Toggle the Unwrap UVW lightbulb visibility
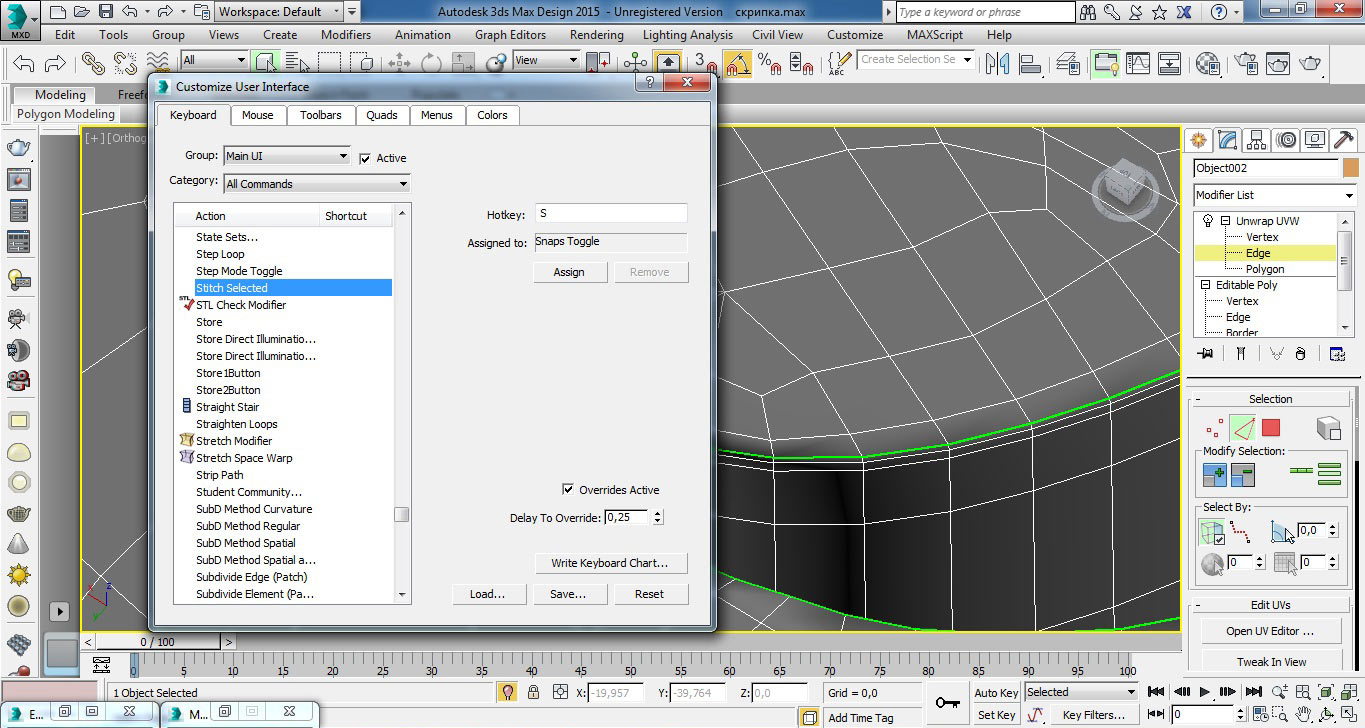 (x=1207, y=221)
